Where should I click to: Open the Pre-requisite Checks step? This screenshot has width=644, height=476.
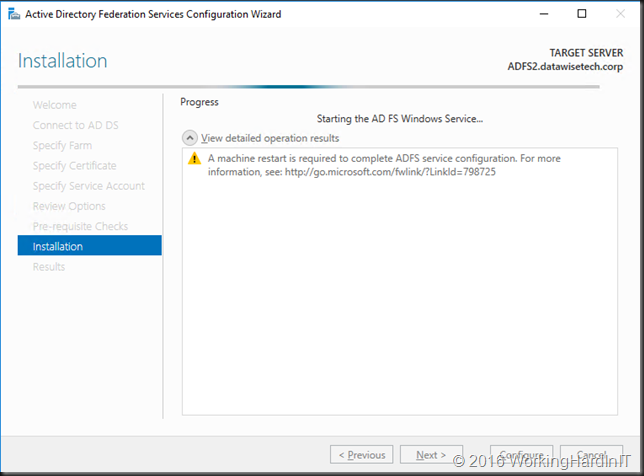tap(80, 226)
